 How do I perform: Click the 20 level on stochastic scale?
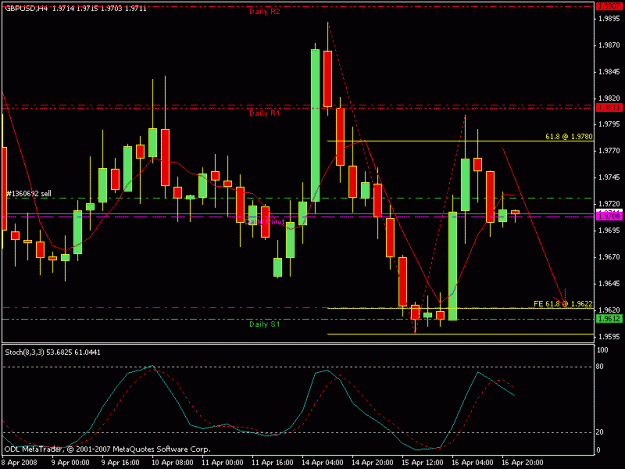600,432
